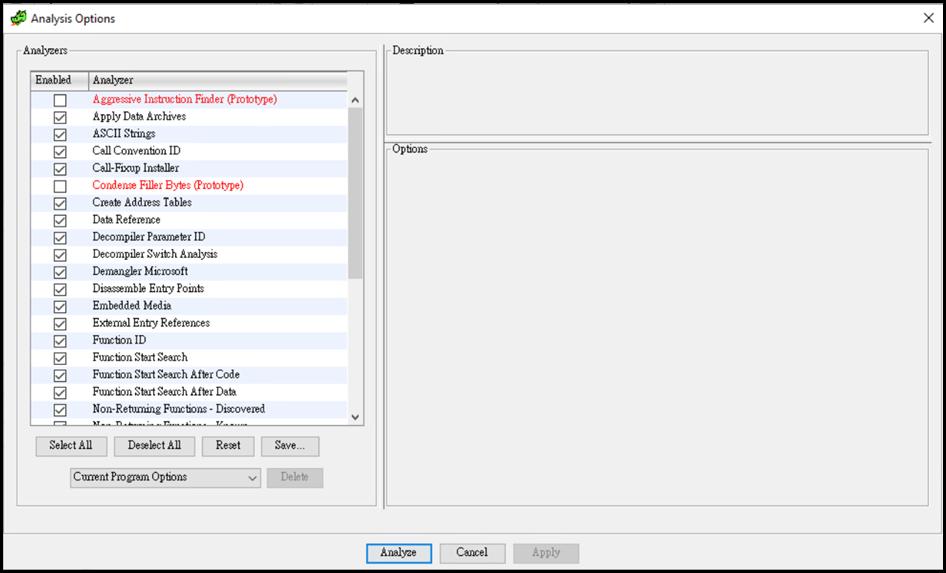Toggle Function Start Search After Data checkbox
The width and height of the screenshot is (946, 573).
60,393
